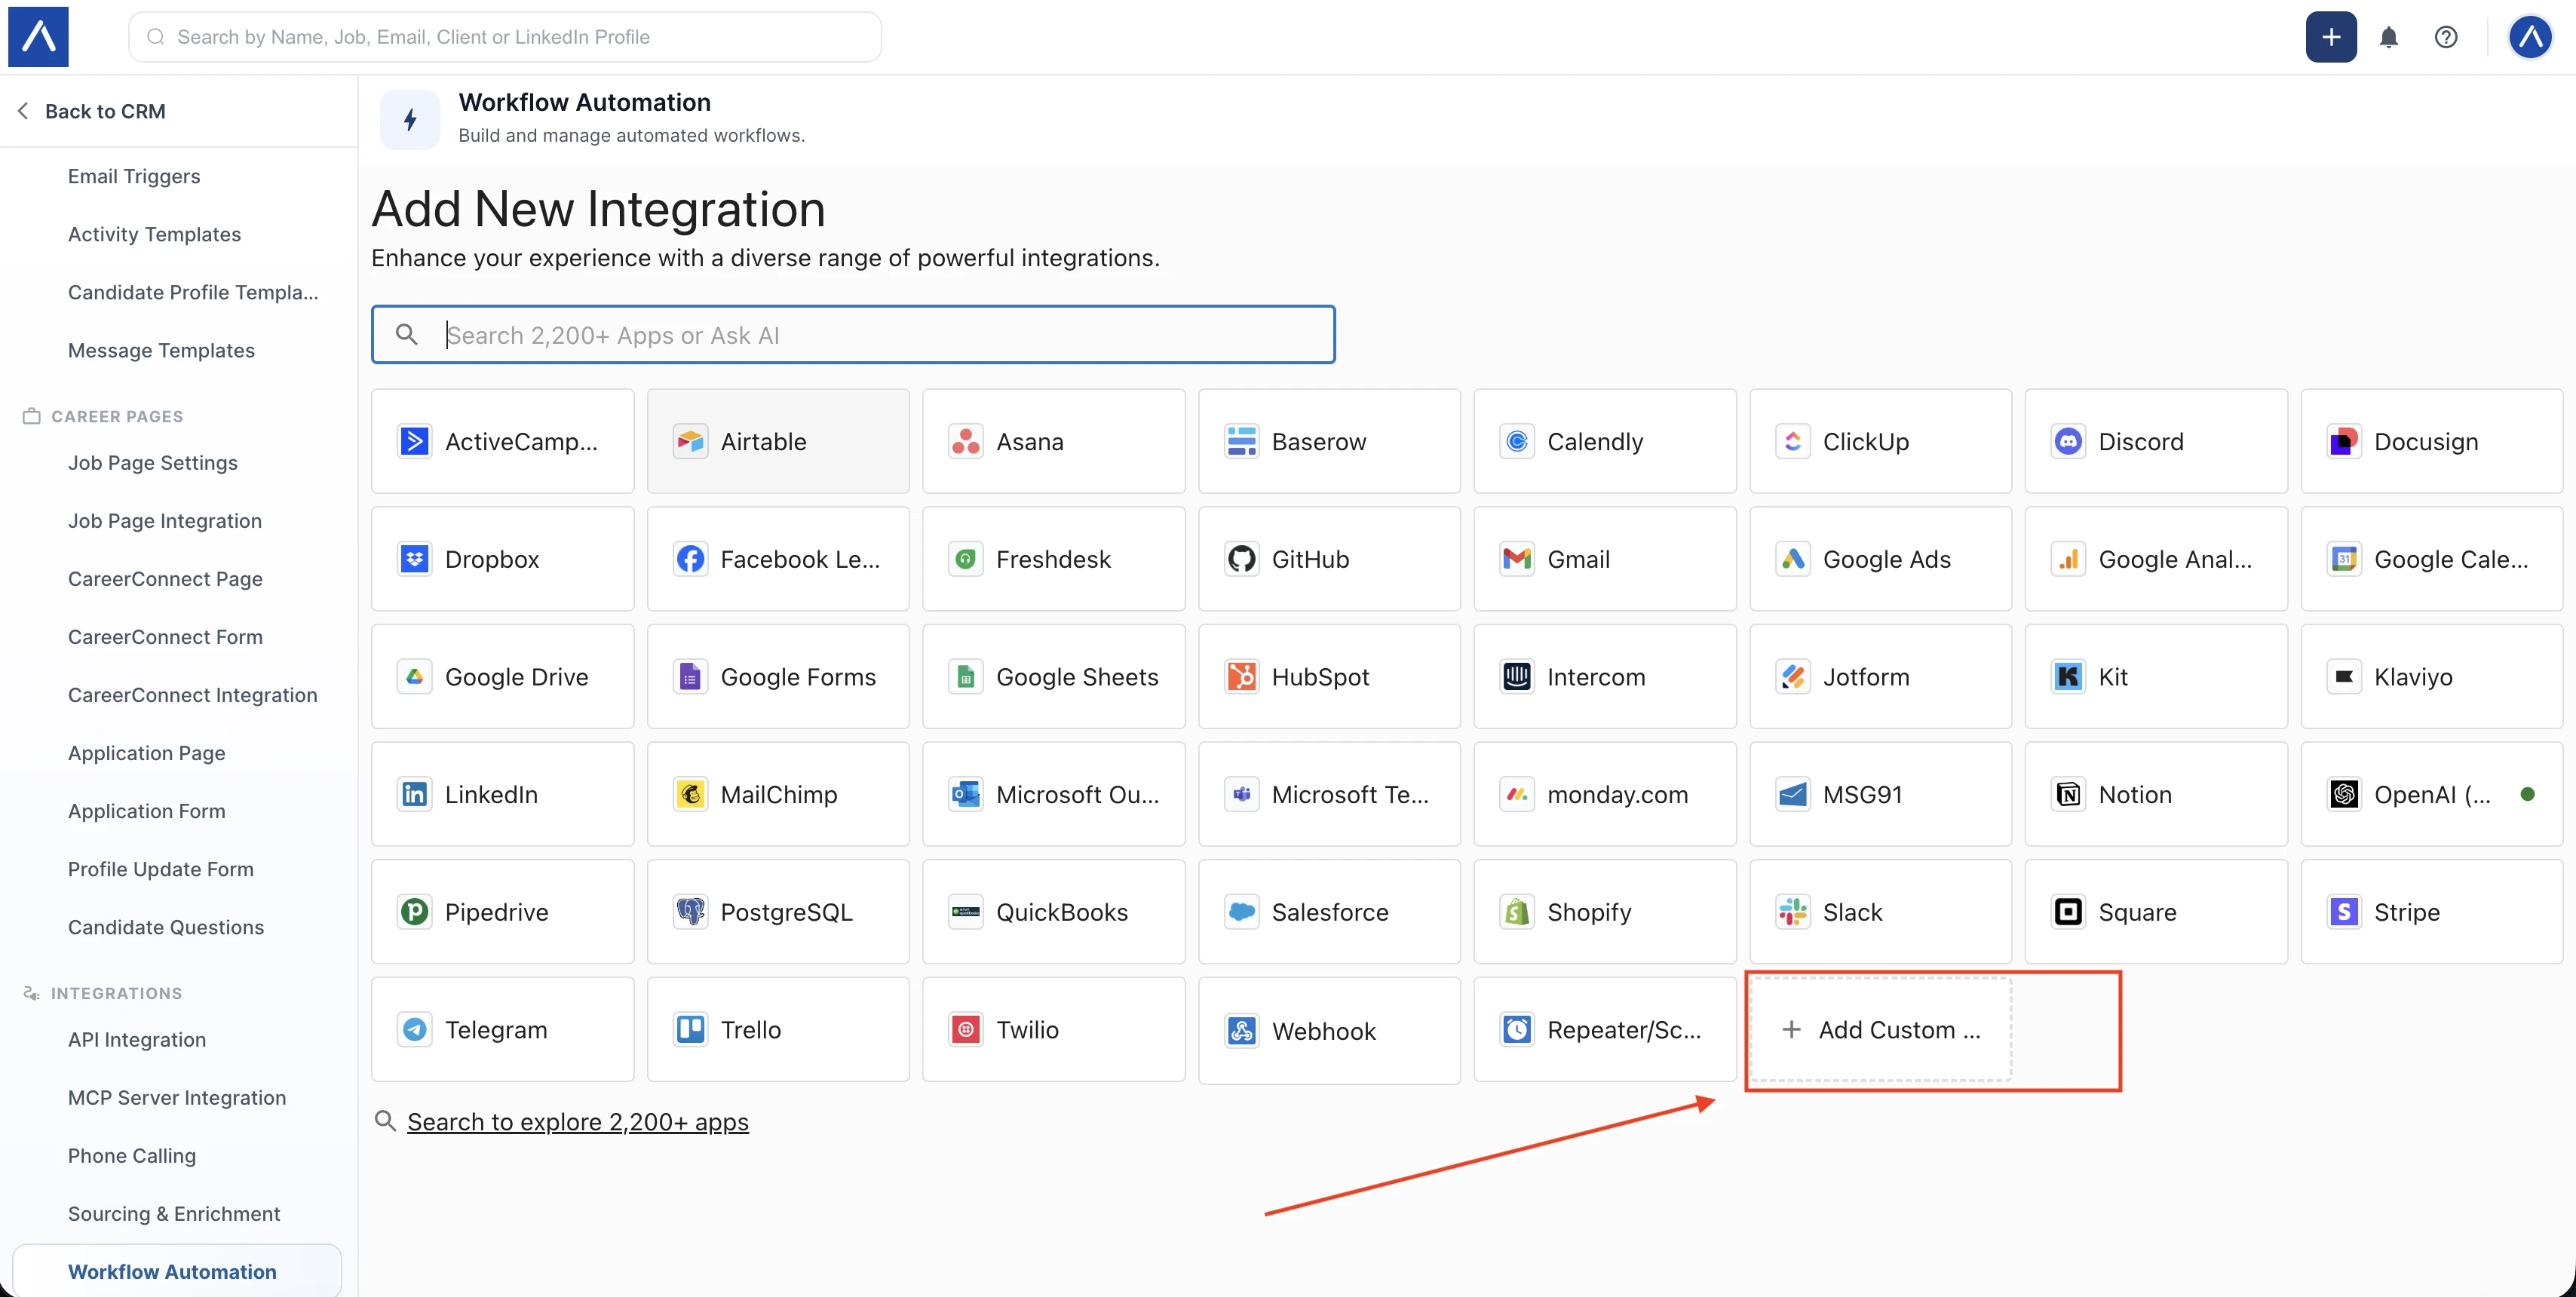
Task: Select the HubSpot integration
Action: [x=1329, y=676]
